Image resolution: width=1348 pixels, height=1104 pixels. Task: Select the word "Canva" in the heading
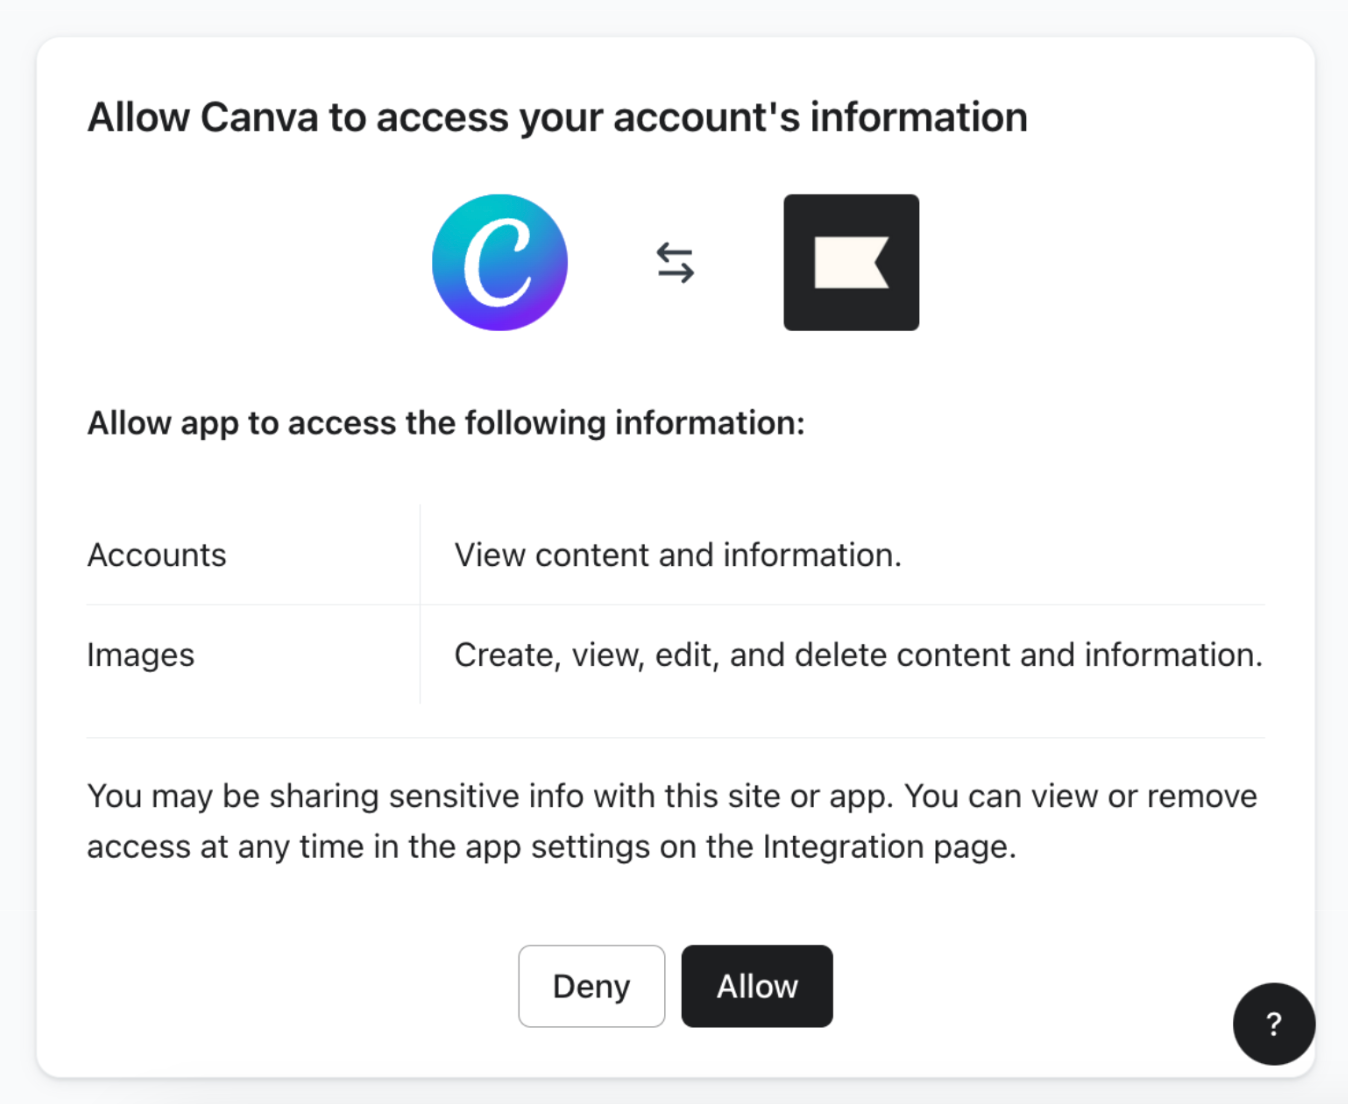tap(259, 118)
